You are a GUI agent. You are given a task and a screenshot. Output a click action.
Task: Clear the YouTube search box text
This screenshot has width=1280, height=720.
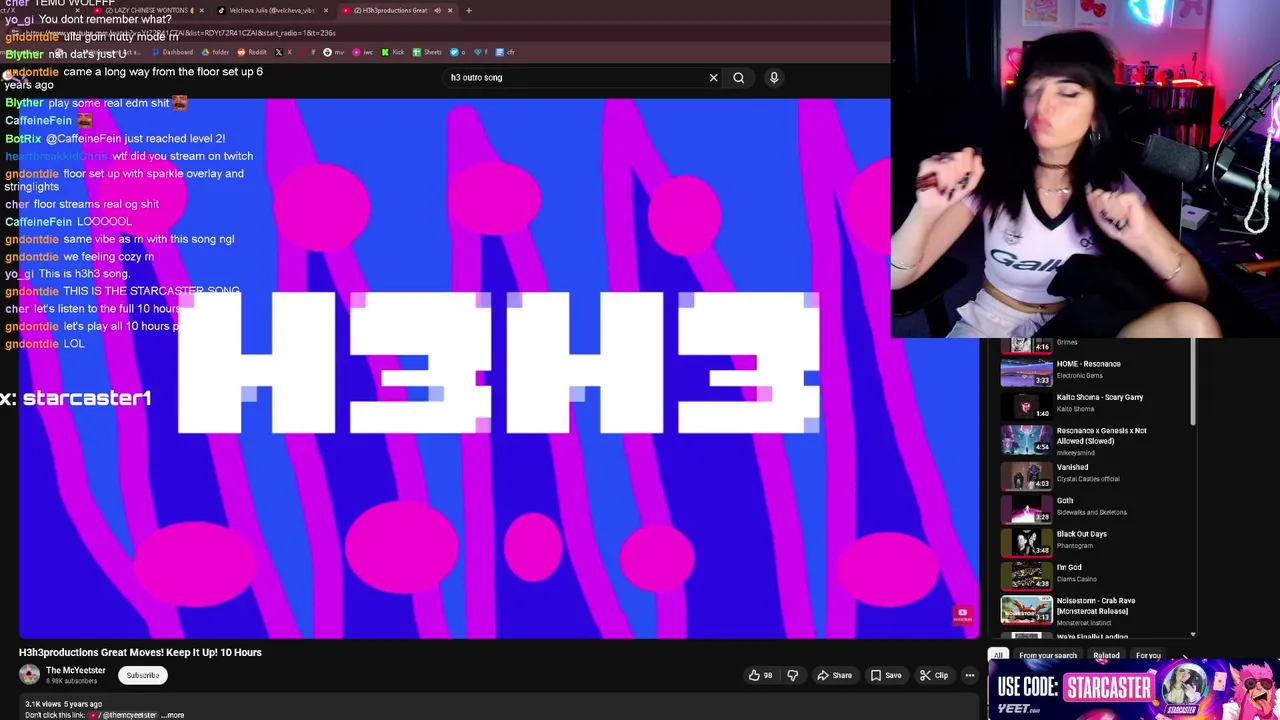click(x=713, y=77)
